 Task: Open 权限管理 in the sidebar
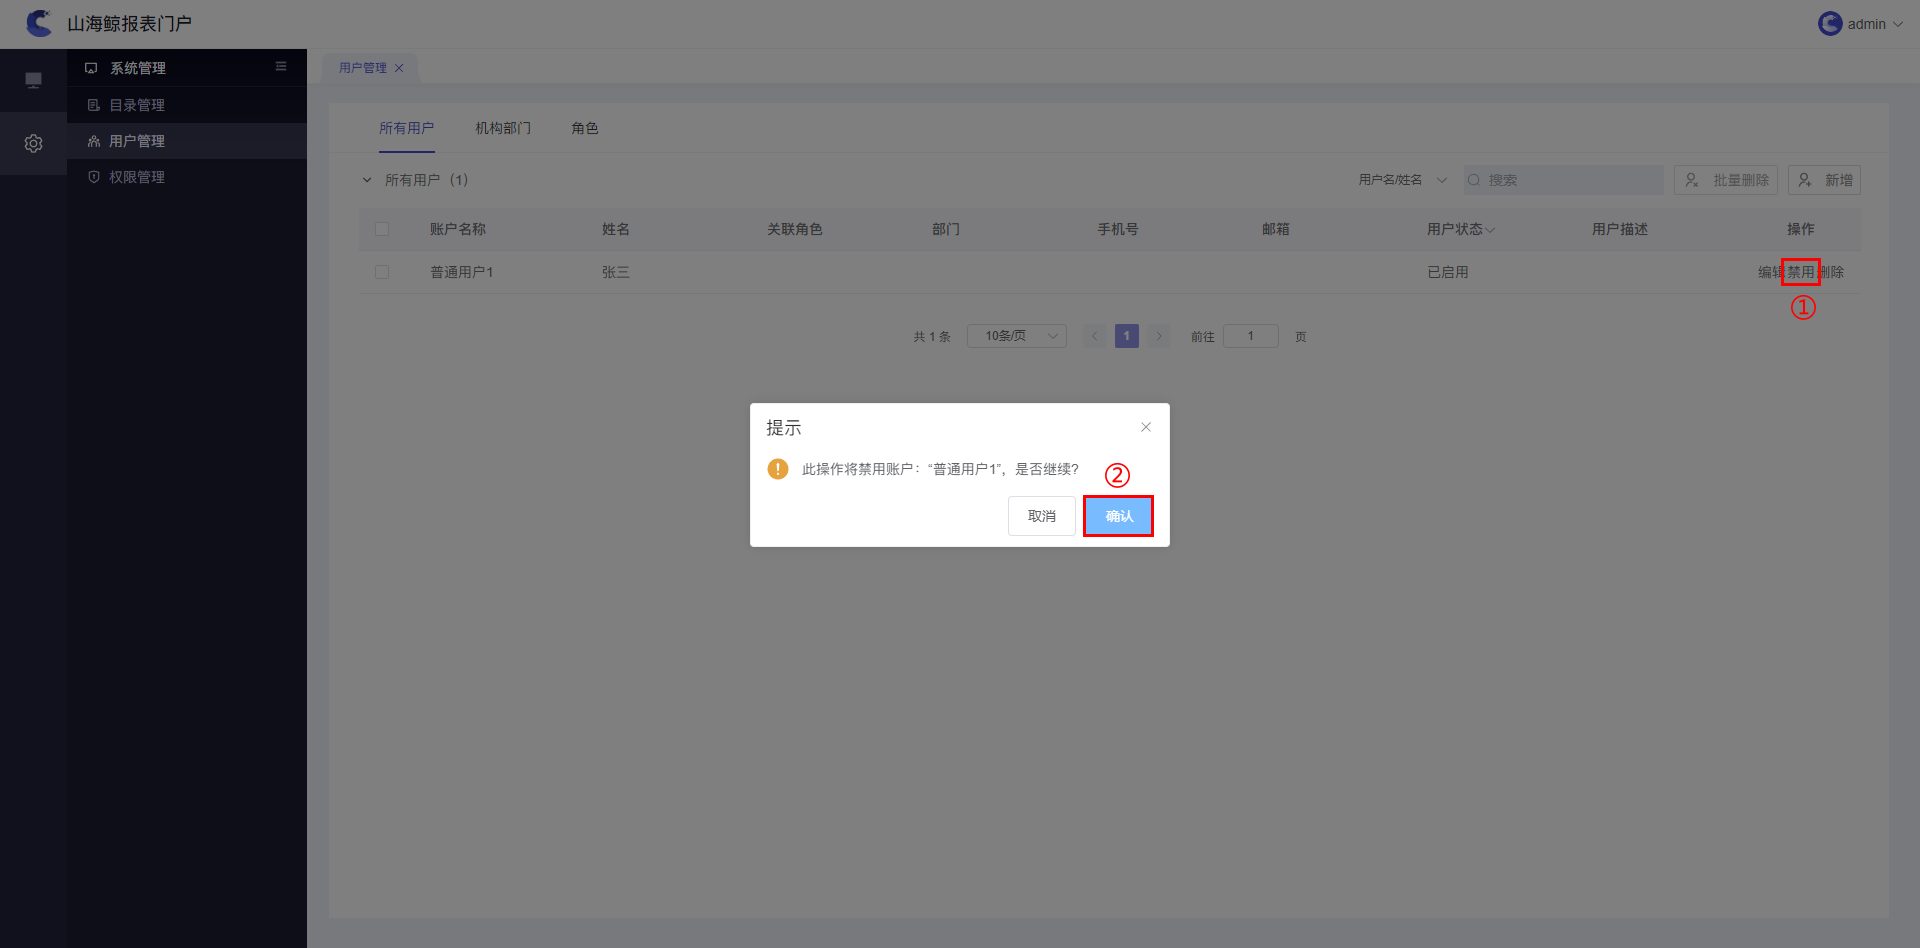[x=137, y=177]
